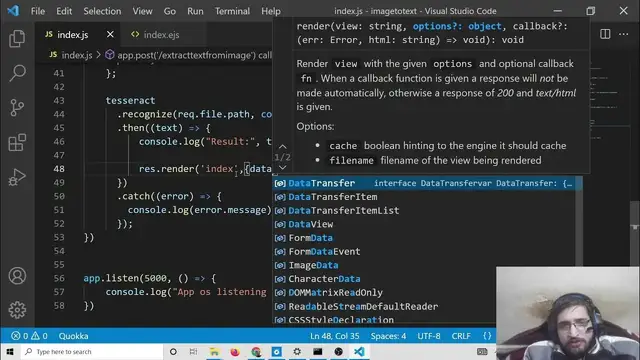
Task: Open the View menu
Action: coord(142,11)
